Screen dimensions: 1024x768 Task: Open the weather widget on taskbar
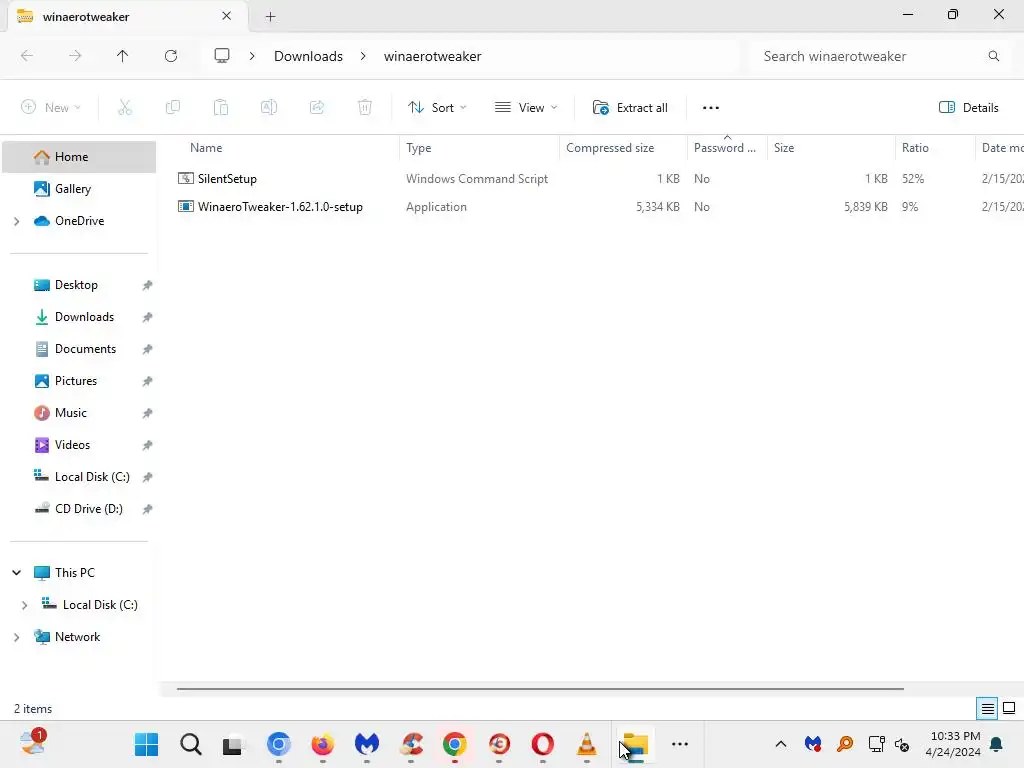(32, 743)
